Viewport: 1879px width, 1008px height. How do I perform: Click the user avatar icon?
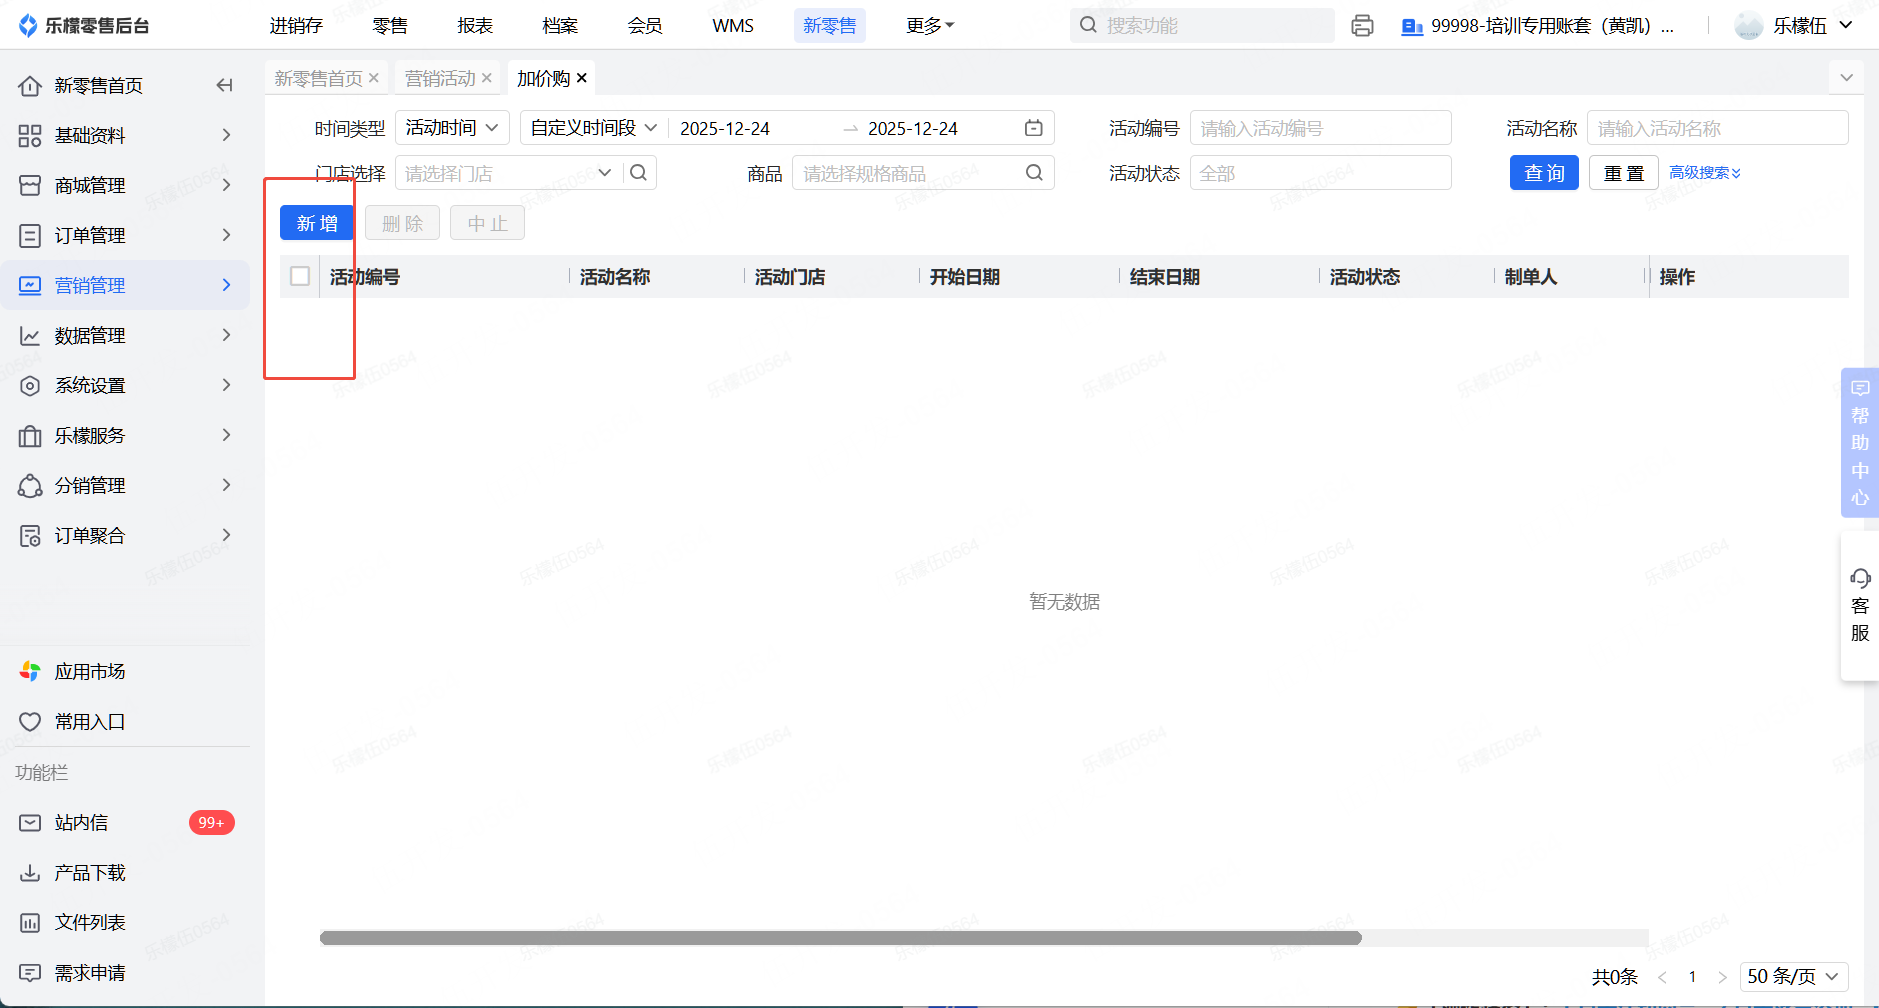tap(1749, 26)
